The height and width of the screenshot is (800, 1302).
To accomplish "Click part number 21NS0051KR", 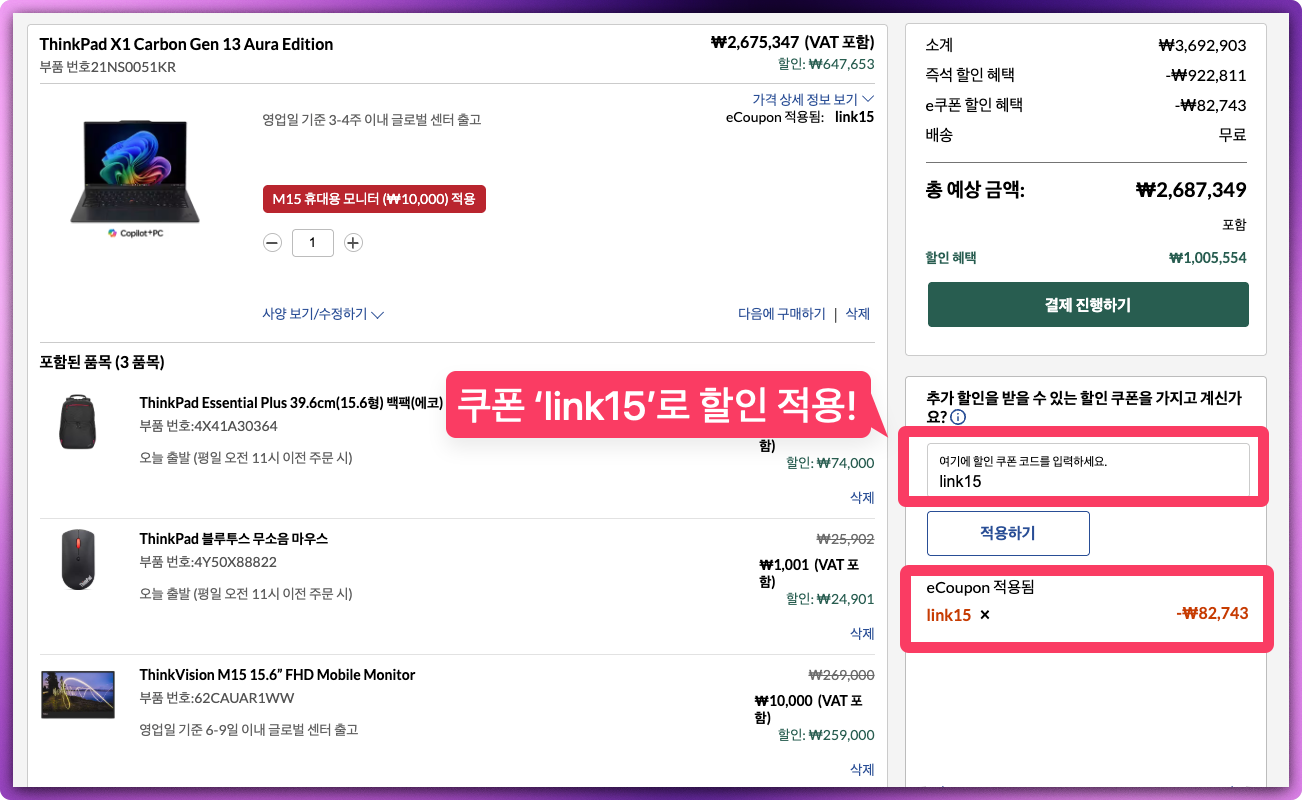I will [x=134, y=67].
